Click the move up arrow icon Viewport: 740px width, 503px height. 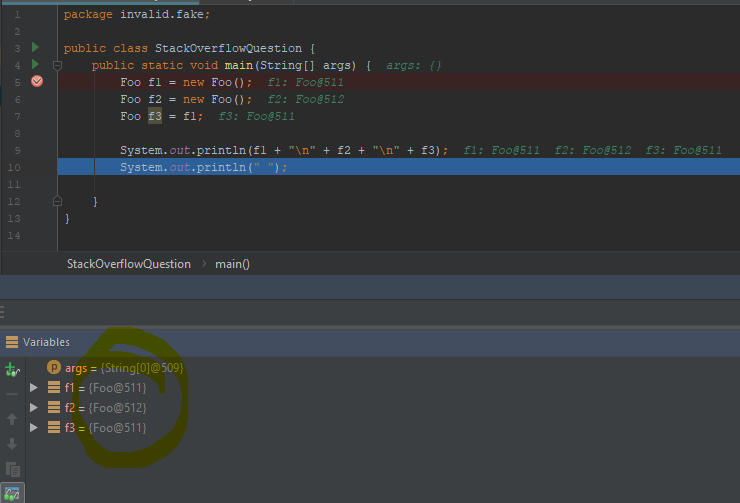[x=12, y=419]
